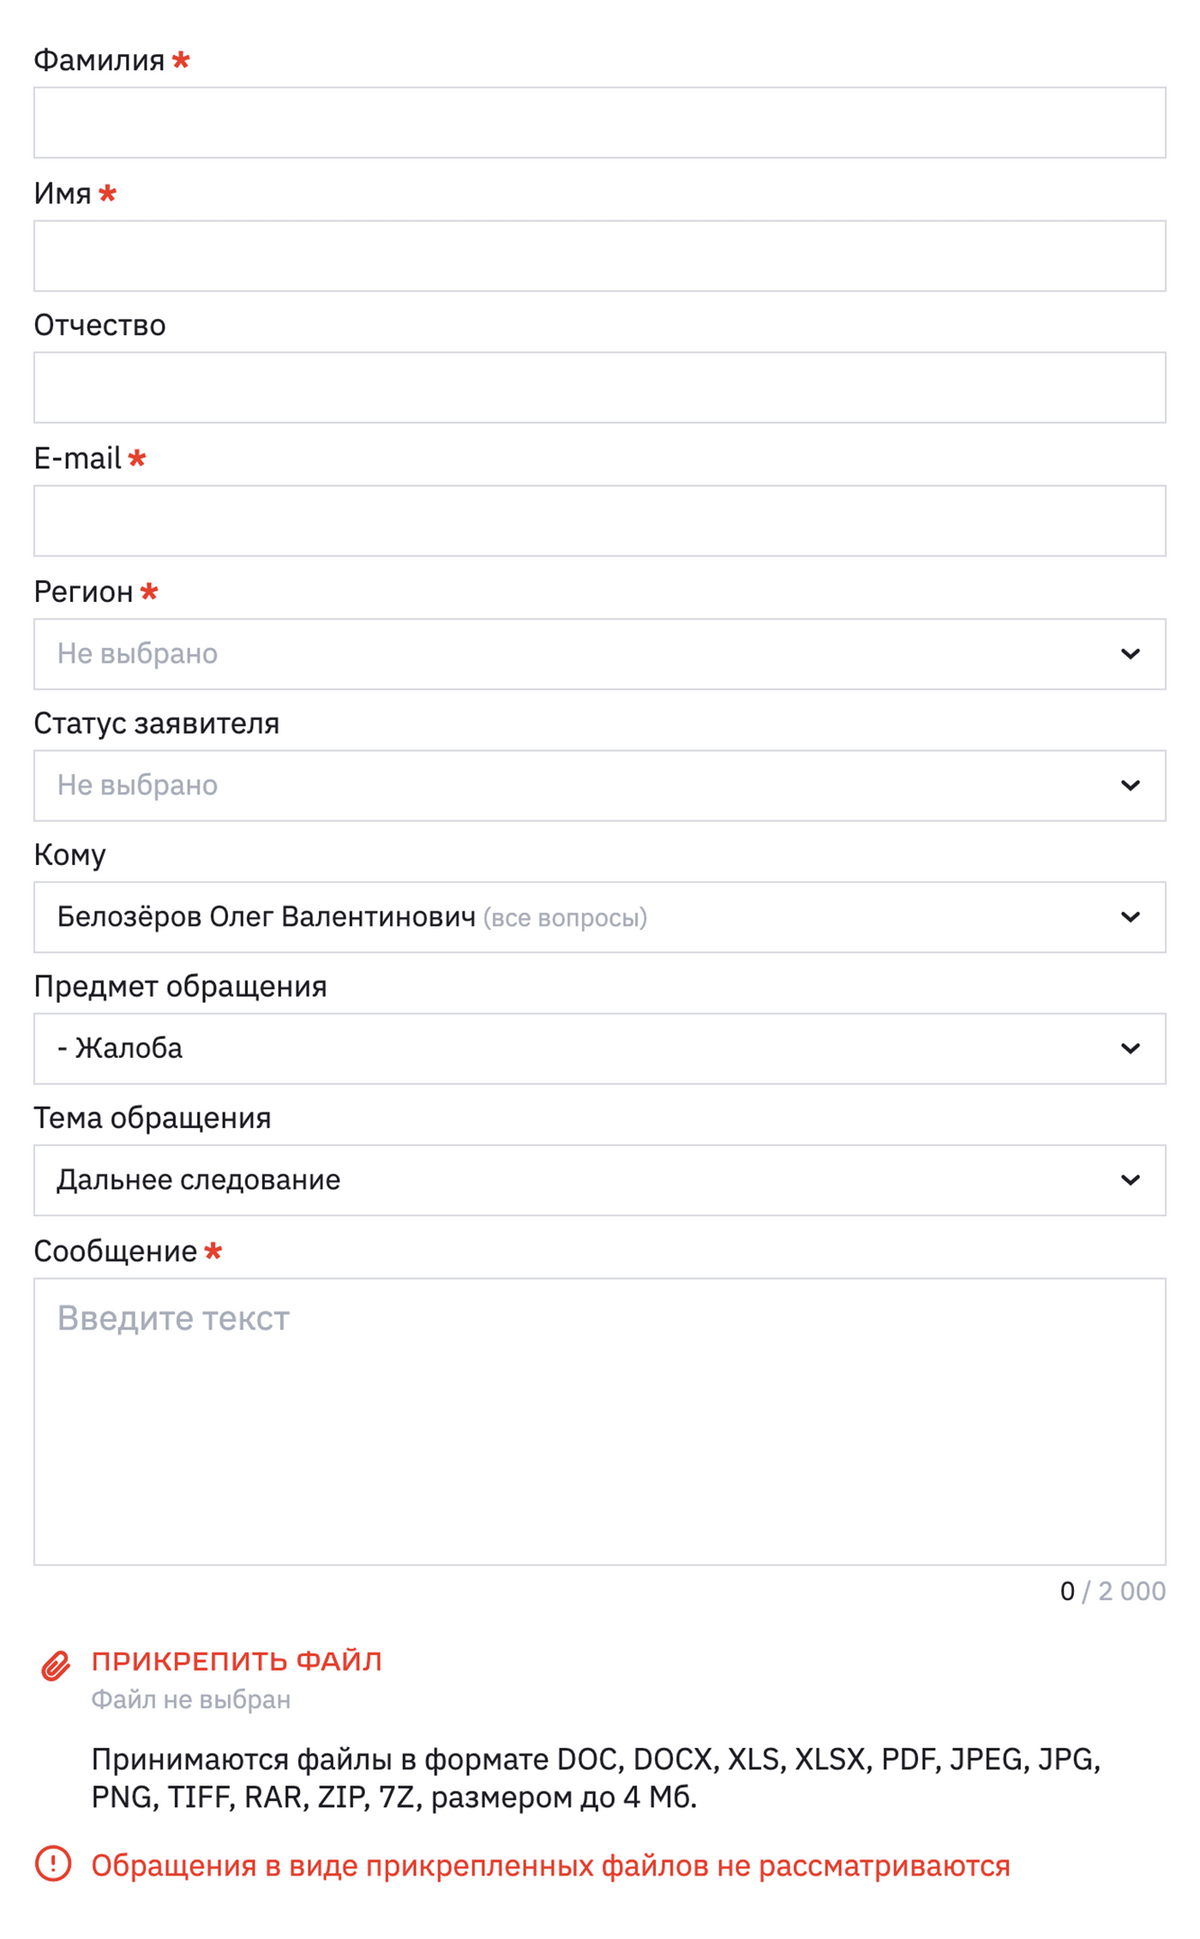Screen dimensions: 1200x1939
Task: Open the Кому recipient dropdown
Action: pyautogui.click(x=580, y=917)
